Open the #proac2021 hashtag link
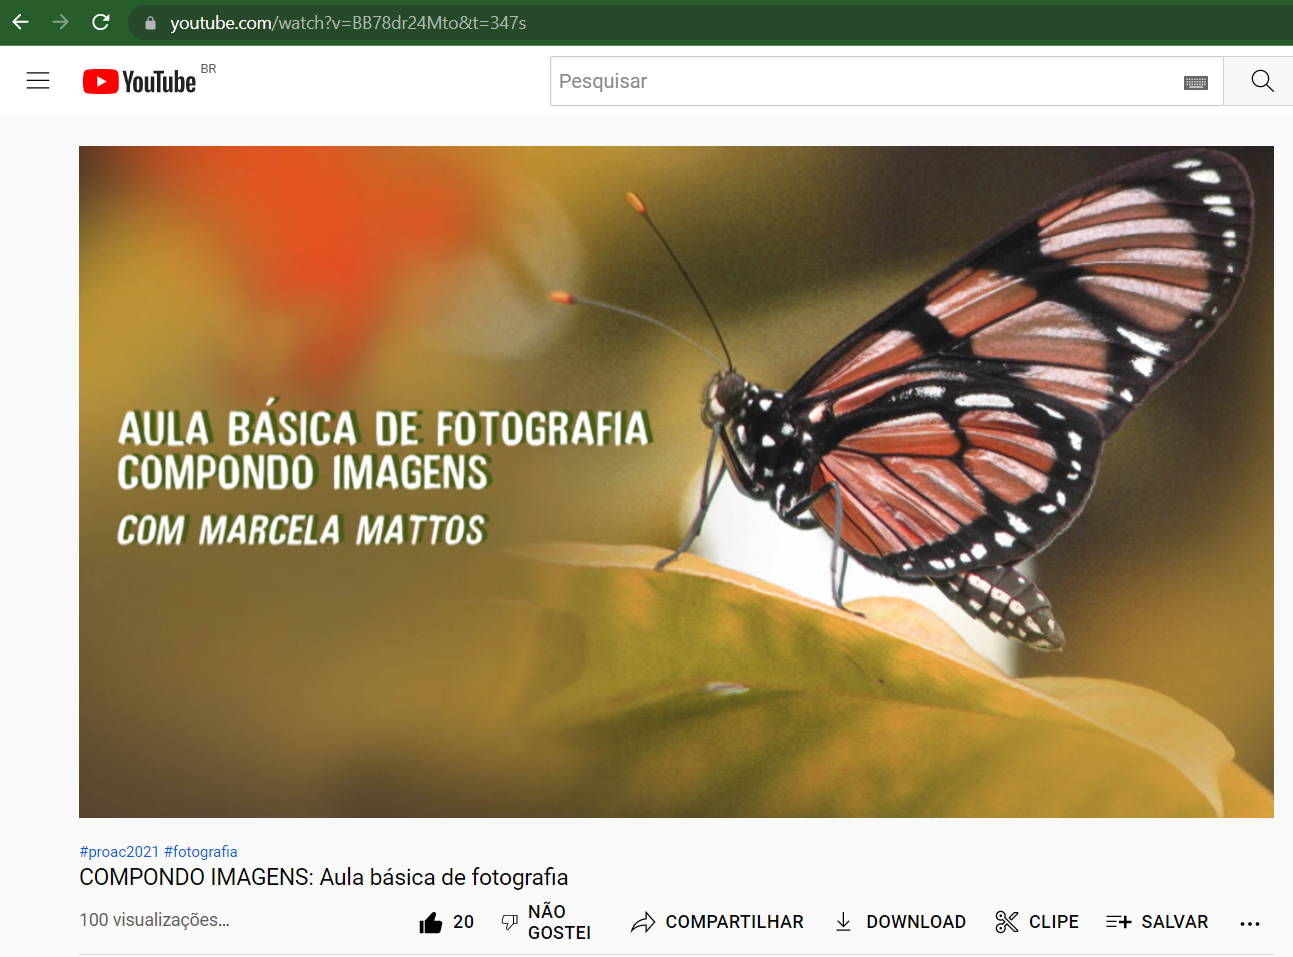 point(119,852)
